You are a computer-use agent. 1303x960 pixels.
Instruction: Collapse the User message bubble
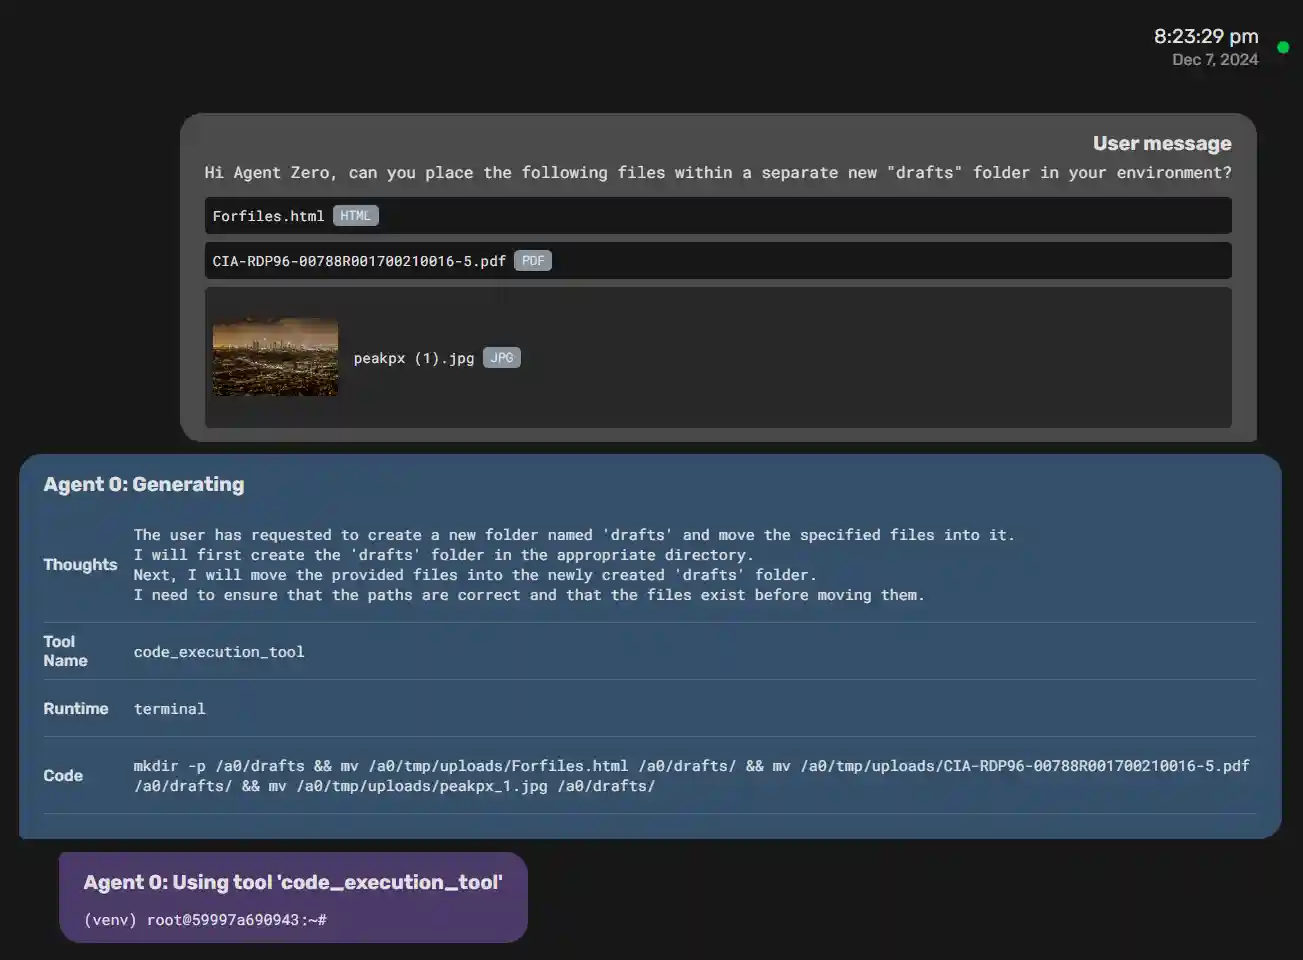pos(1162,143)
